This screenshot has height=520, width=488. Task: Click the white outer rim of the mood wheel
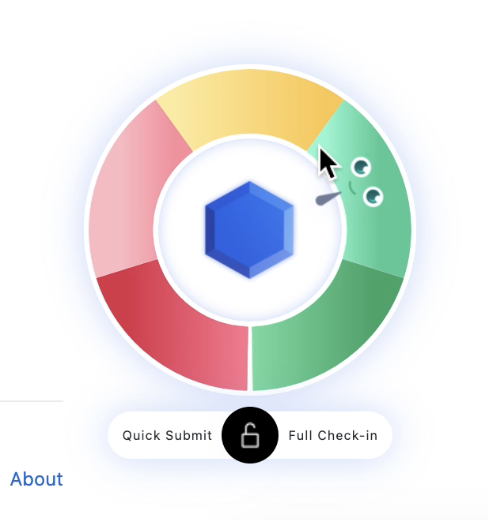coord(250,67)
